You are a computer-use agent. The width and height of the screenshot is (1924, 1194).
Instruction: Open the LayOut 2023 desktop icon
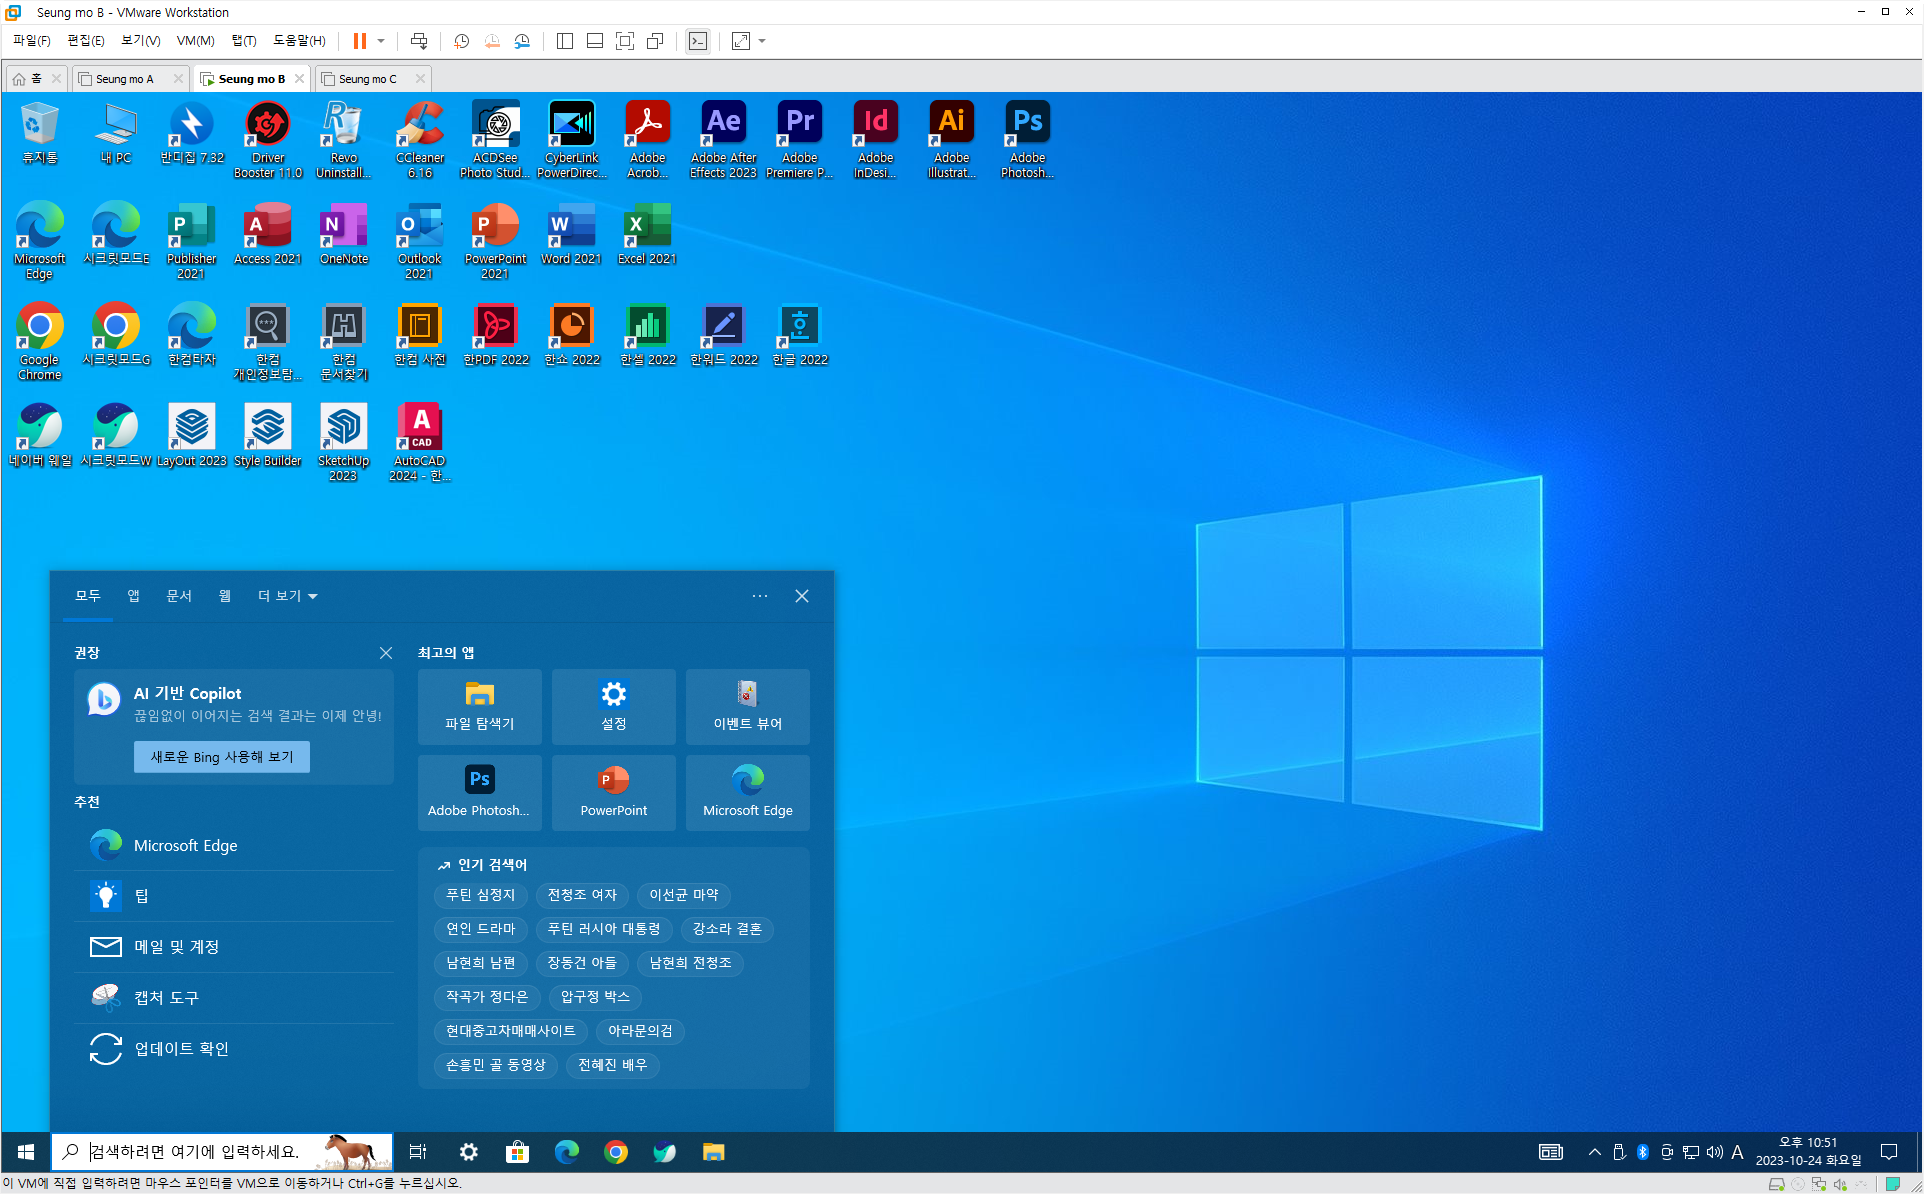191,436
